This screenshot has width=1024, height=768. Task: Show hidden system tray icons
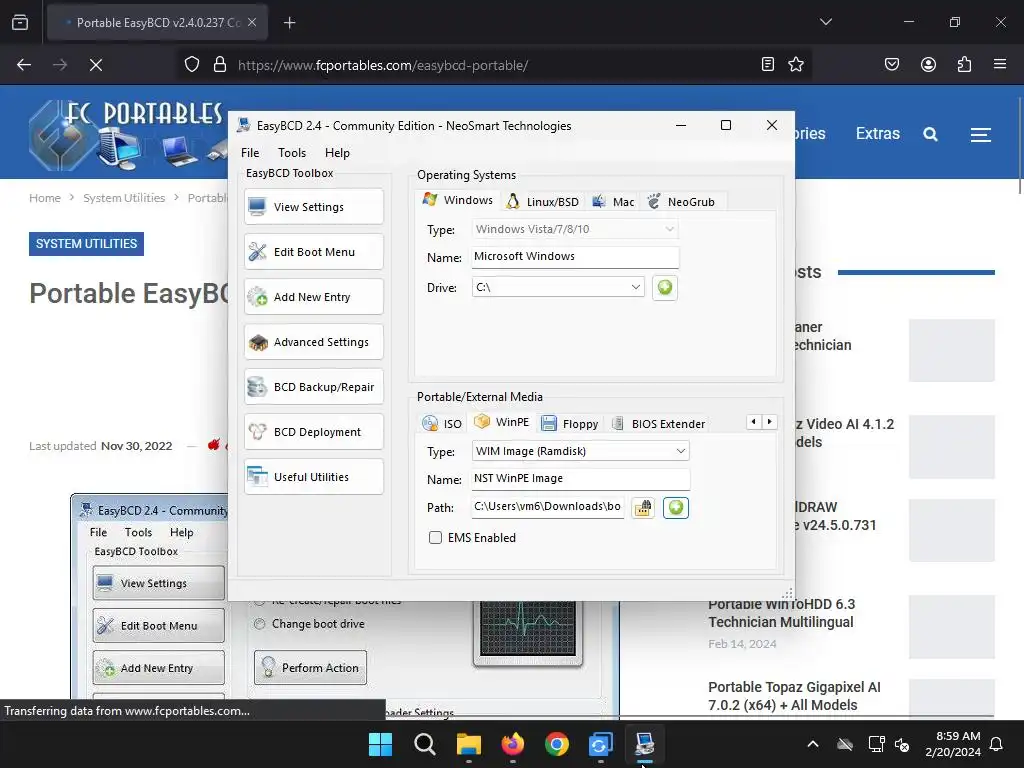pyautogui.click(x=813, y=744)
